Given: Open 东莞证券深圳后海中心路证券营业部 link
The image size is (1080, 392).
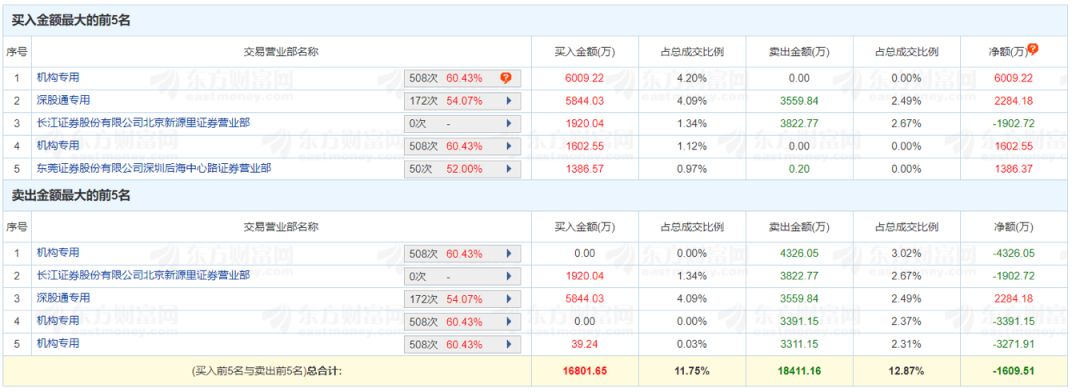Looking at the screenshot, I should [x=154, y=168].
